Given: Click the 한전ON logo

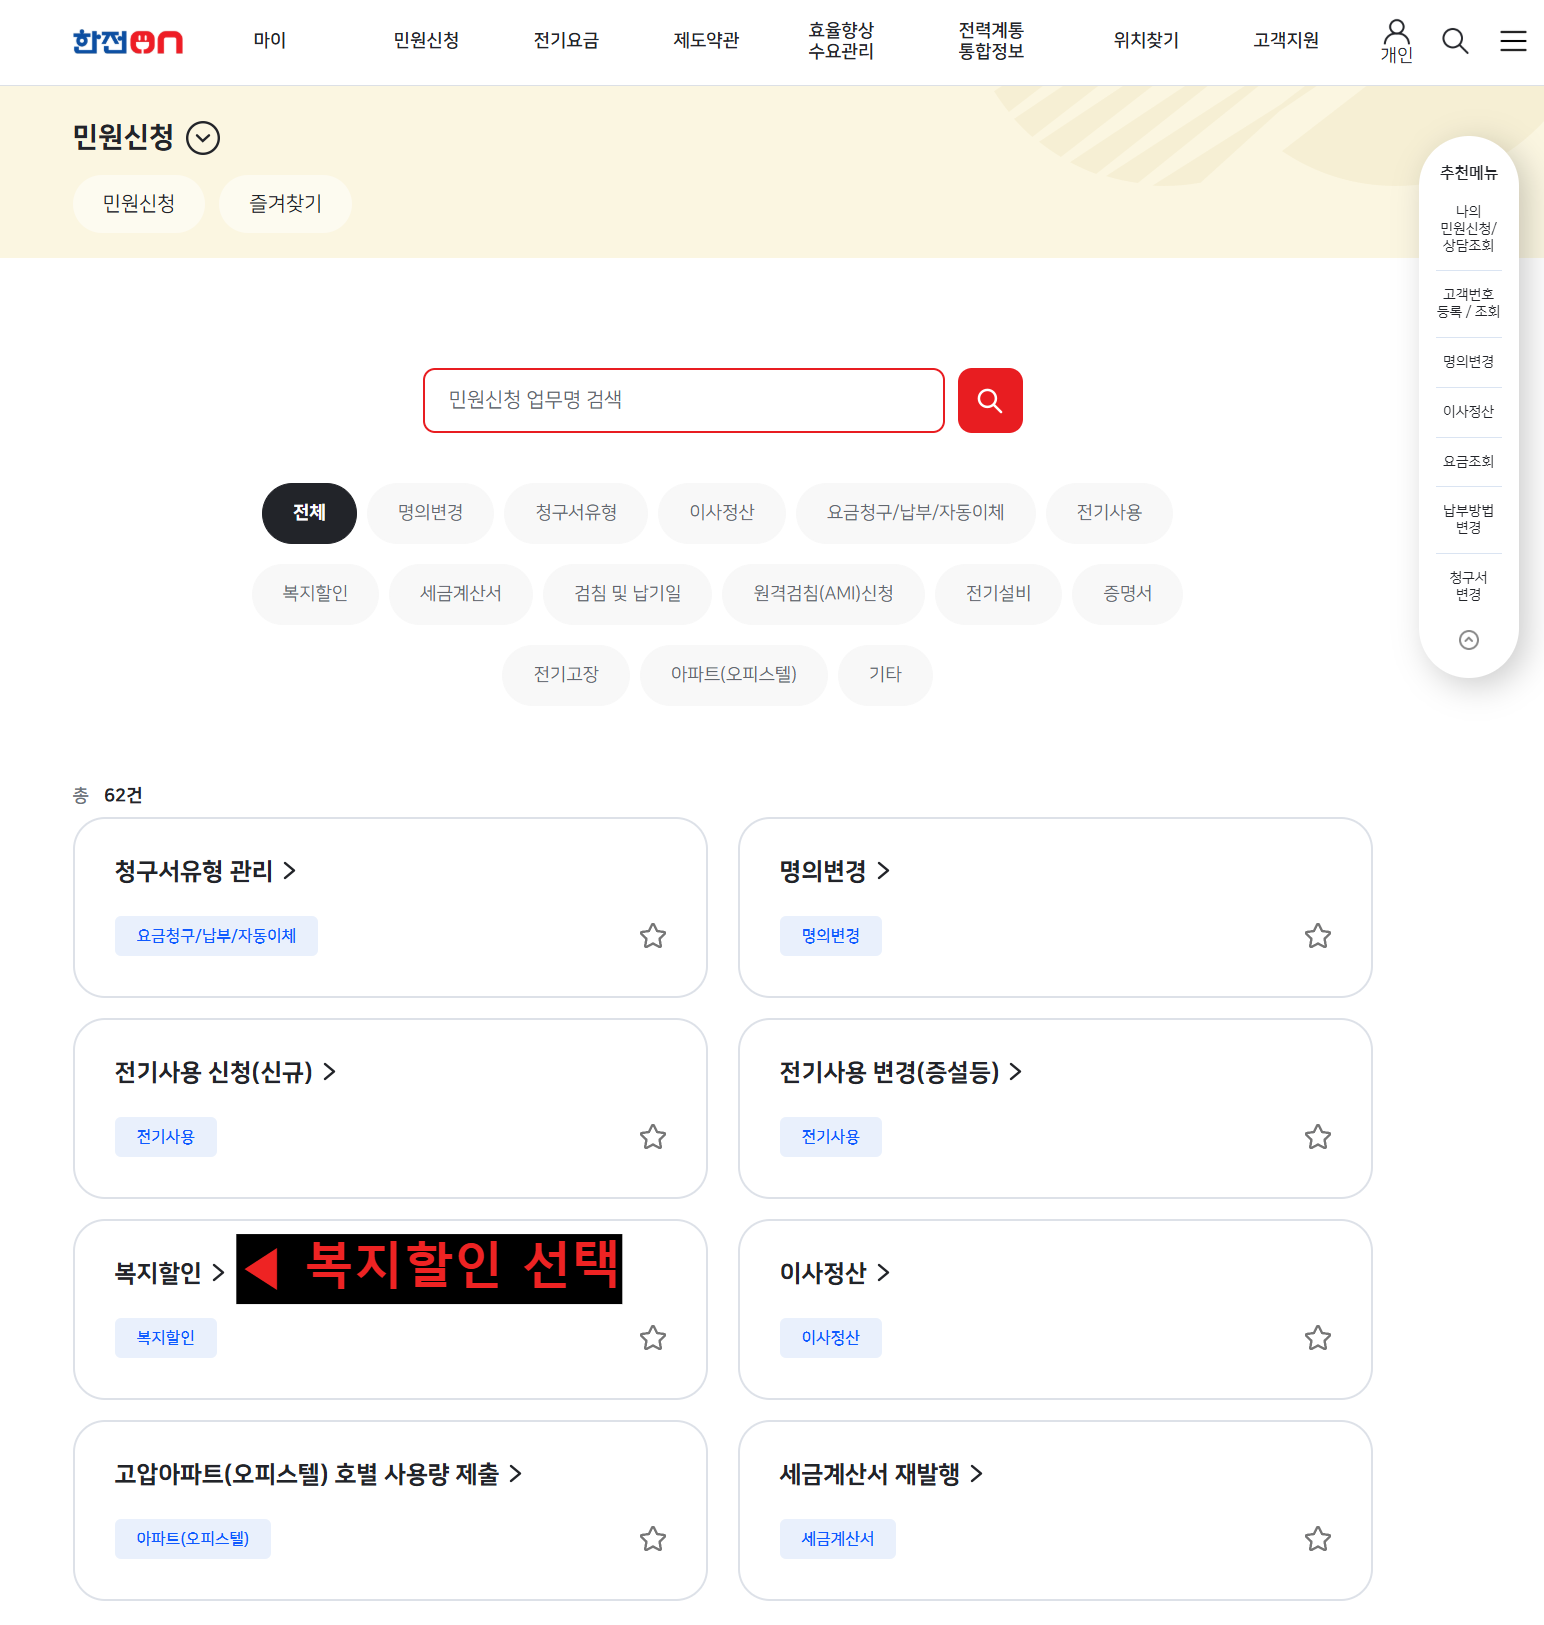Looking at the screenshot, I should click(x=128, y=41).
